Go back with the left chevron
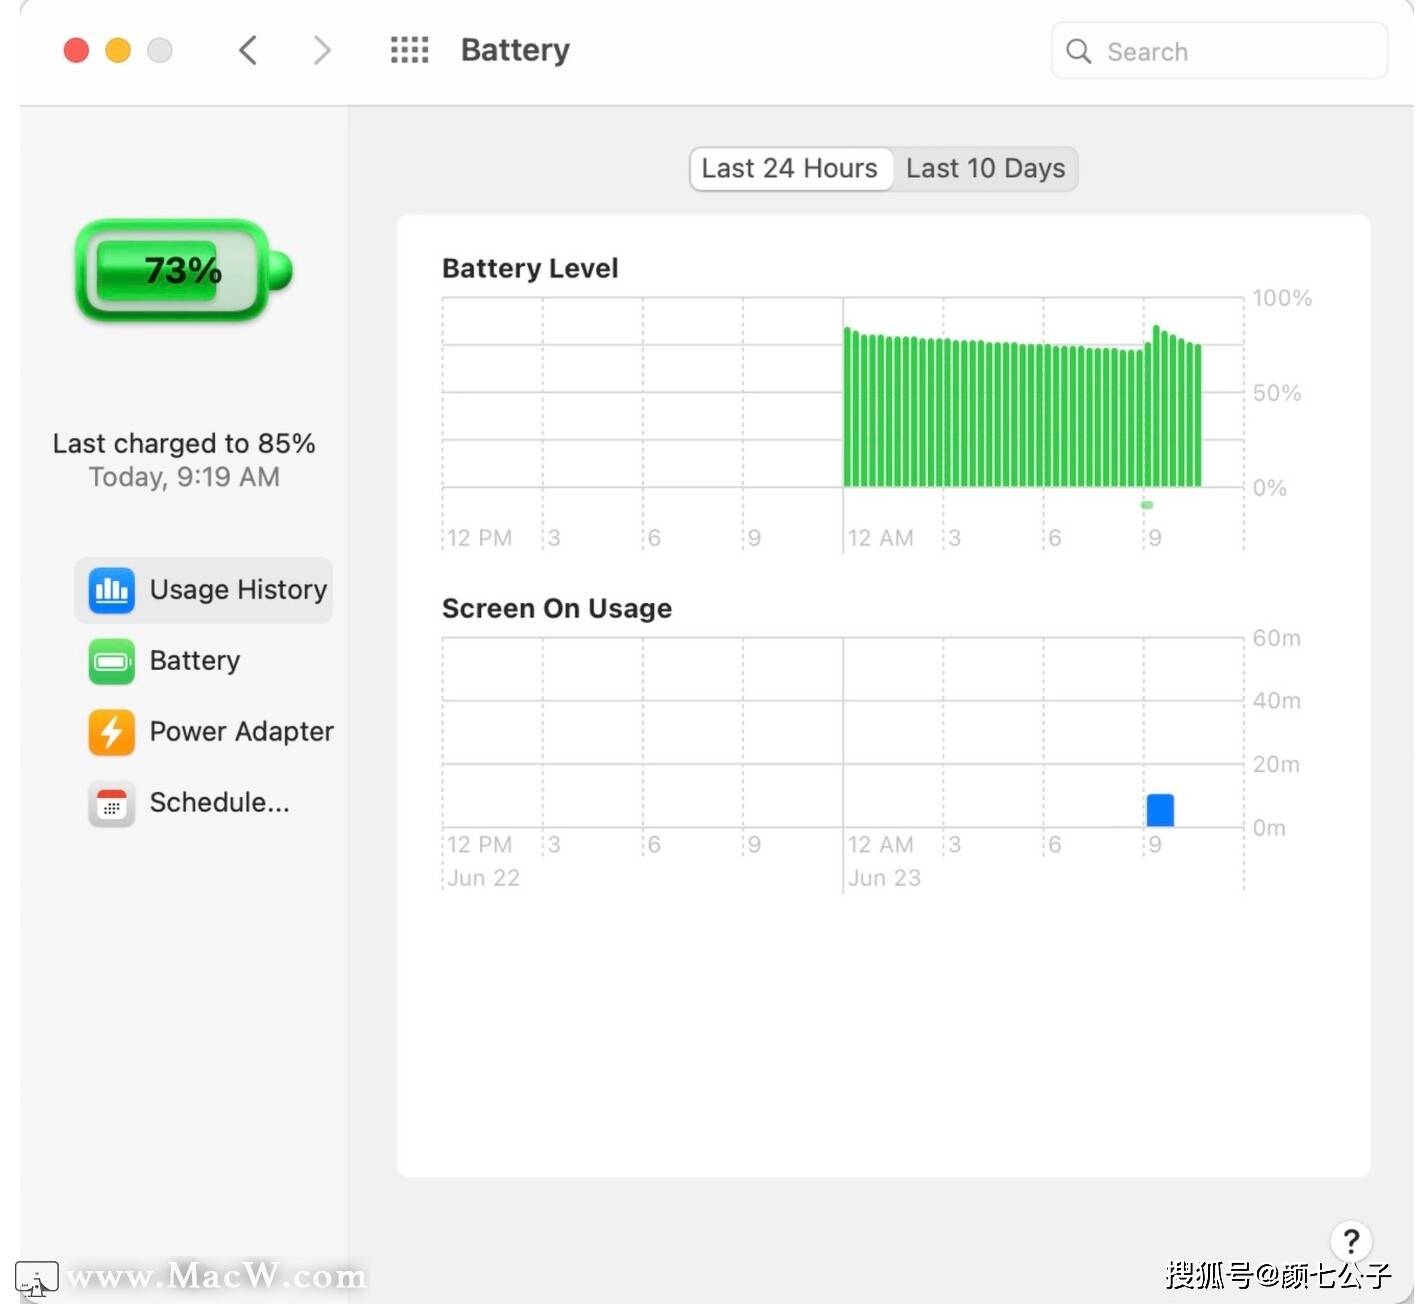 (x=248, y=50)
